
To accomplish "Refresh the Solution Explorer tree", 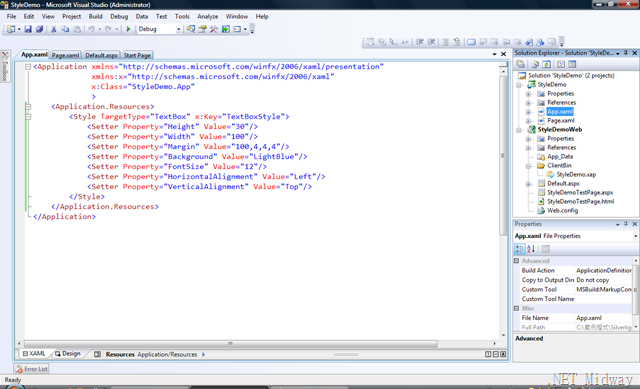I will tap(547, 64).
